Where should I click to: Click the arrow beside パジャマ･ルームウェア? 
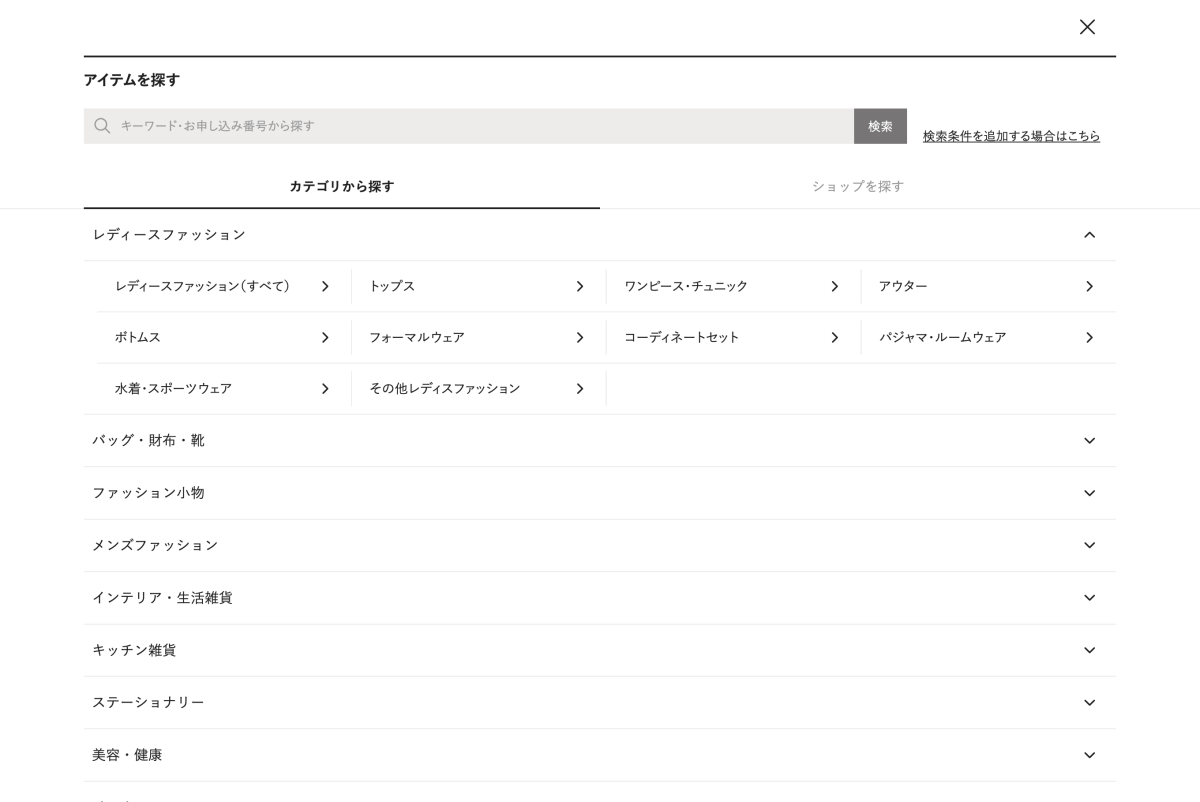[1089, 338]
